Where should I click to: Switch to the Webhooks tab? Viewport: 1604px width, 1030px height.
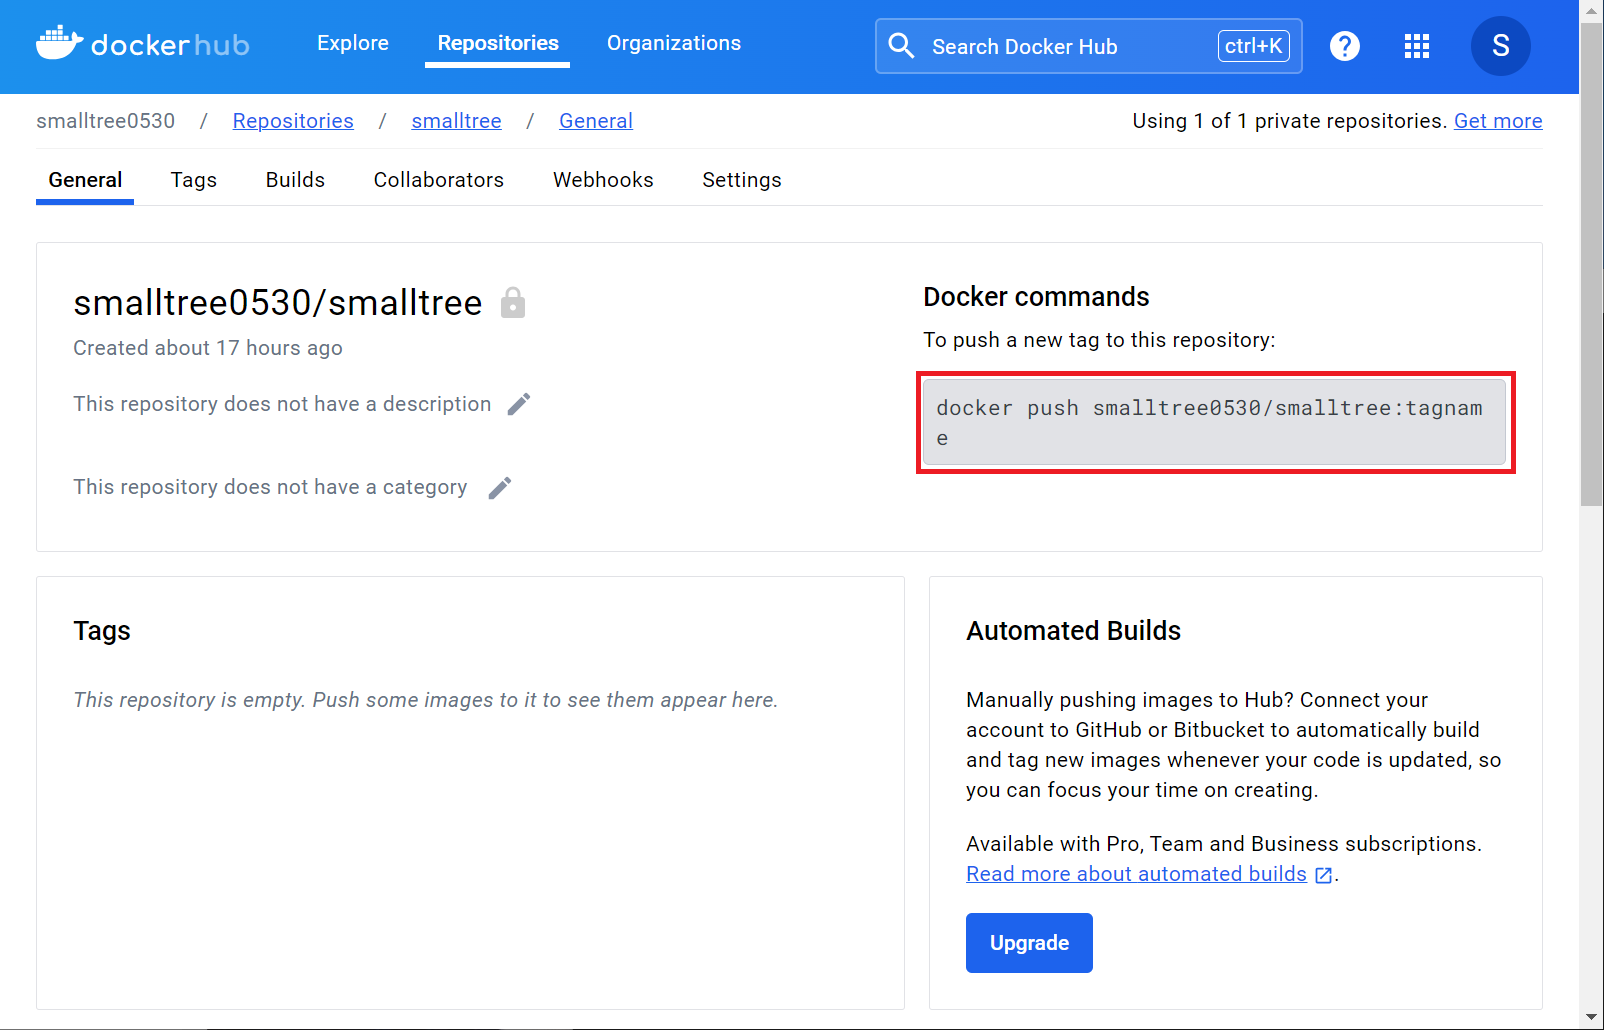[603, 180]
